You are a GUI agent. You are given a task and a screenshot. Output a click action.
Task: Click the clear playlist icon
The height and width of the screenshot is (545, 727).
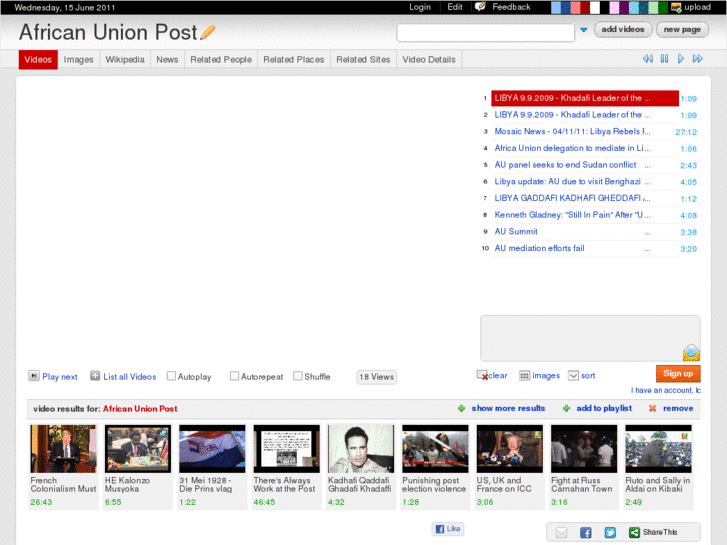[x=482, y=375]
